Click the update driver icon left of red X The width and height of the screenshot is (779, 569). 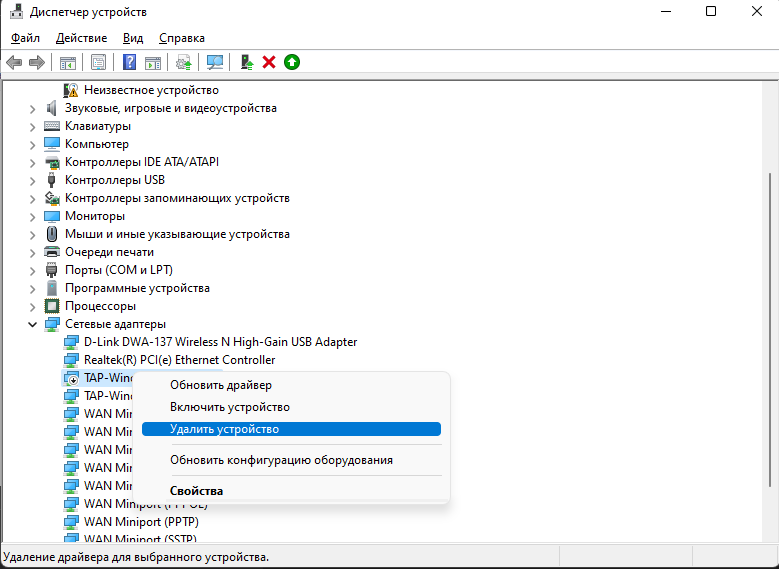[x=247, y=62]
